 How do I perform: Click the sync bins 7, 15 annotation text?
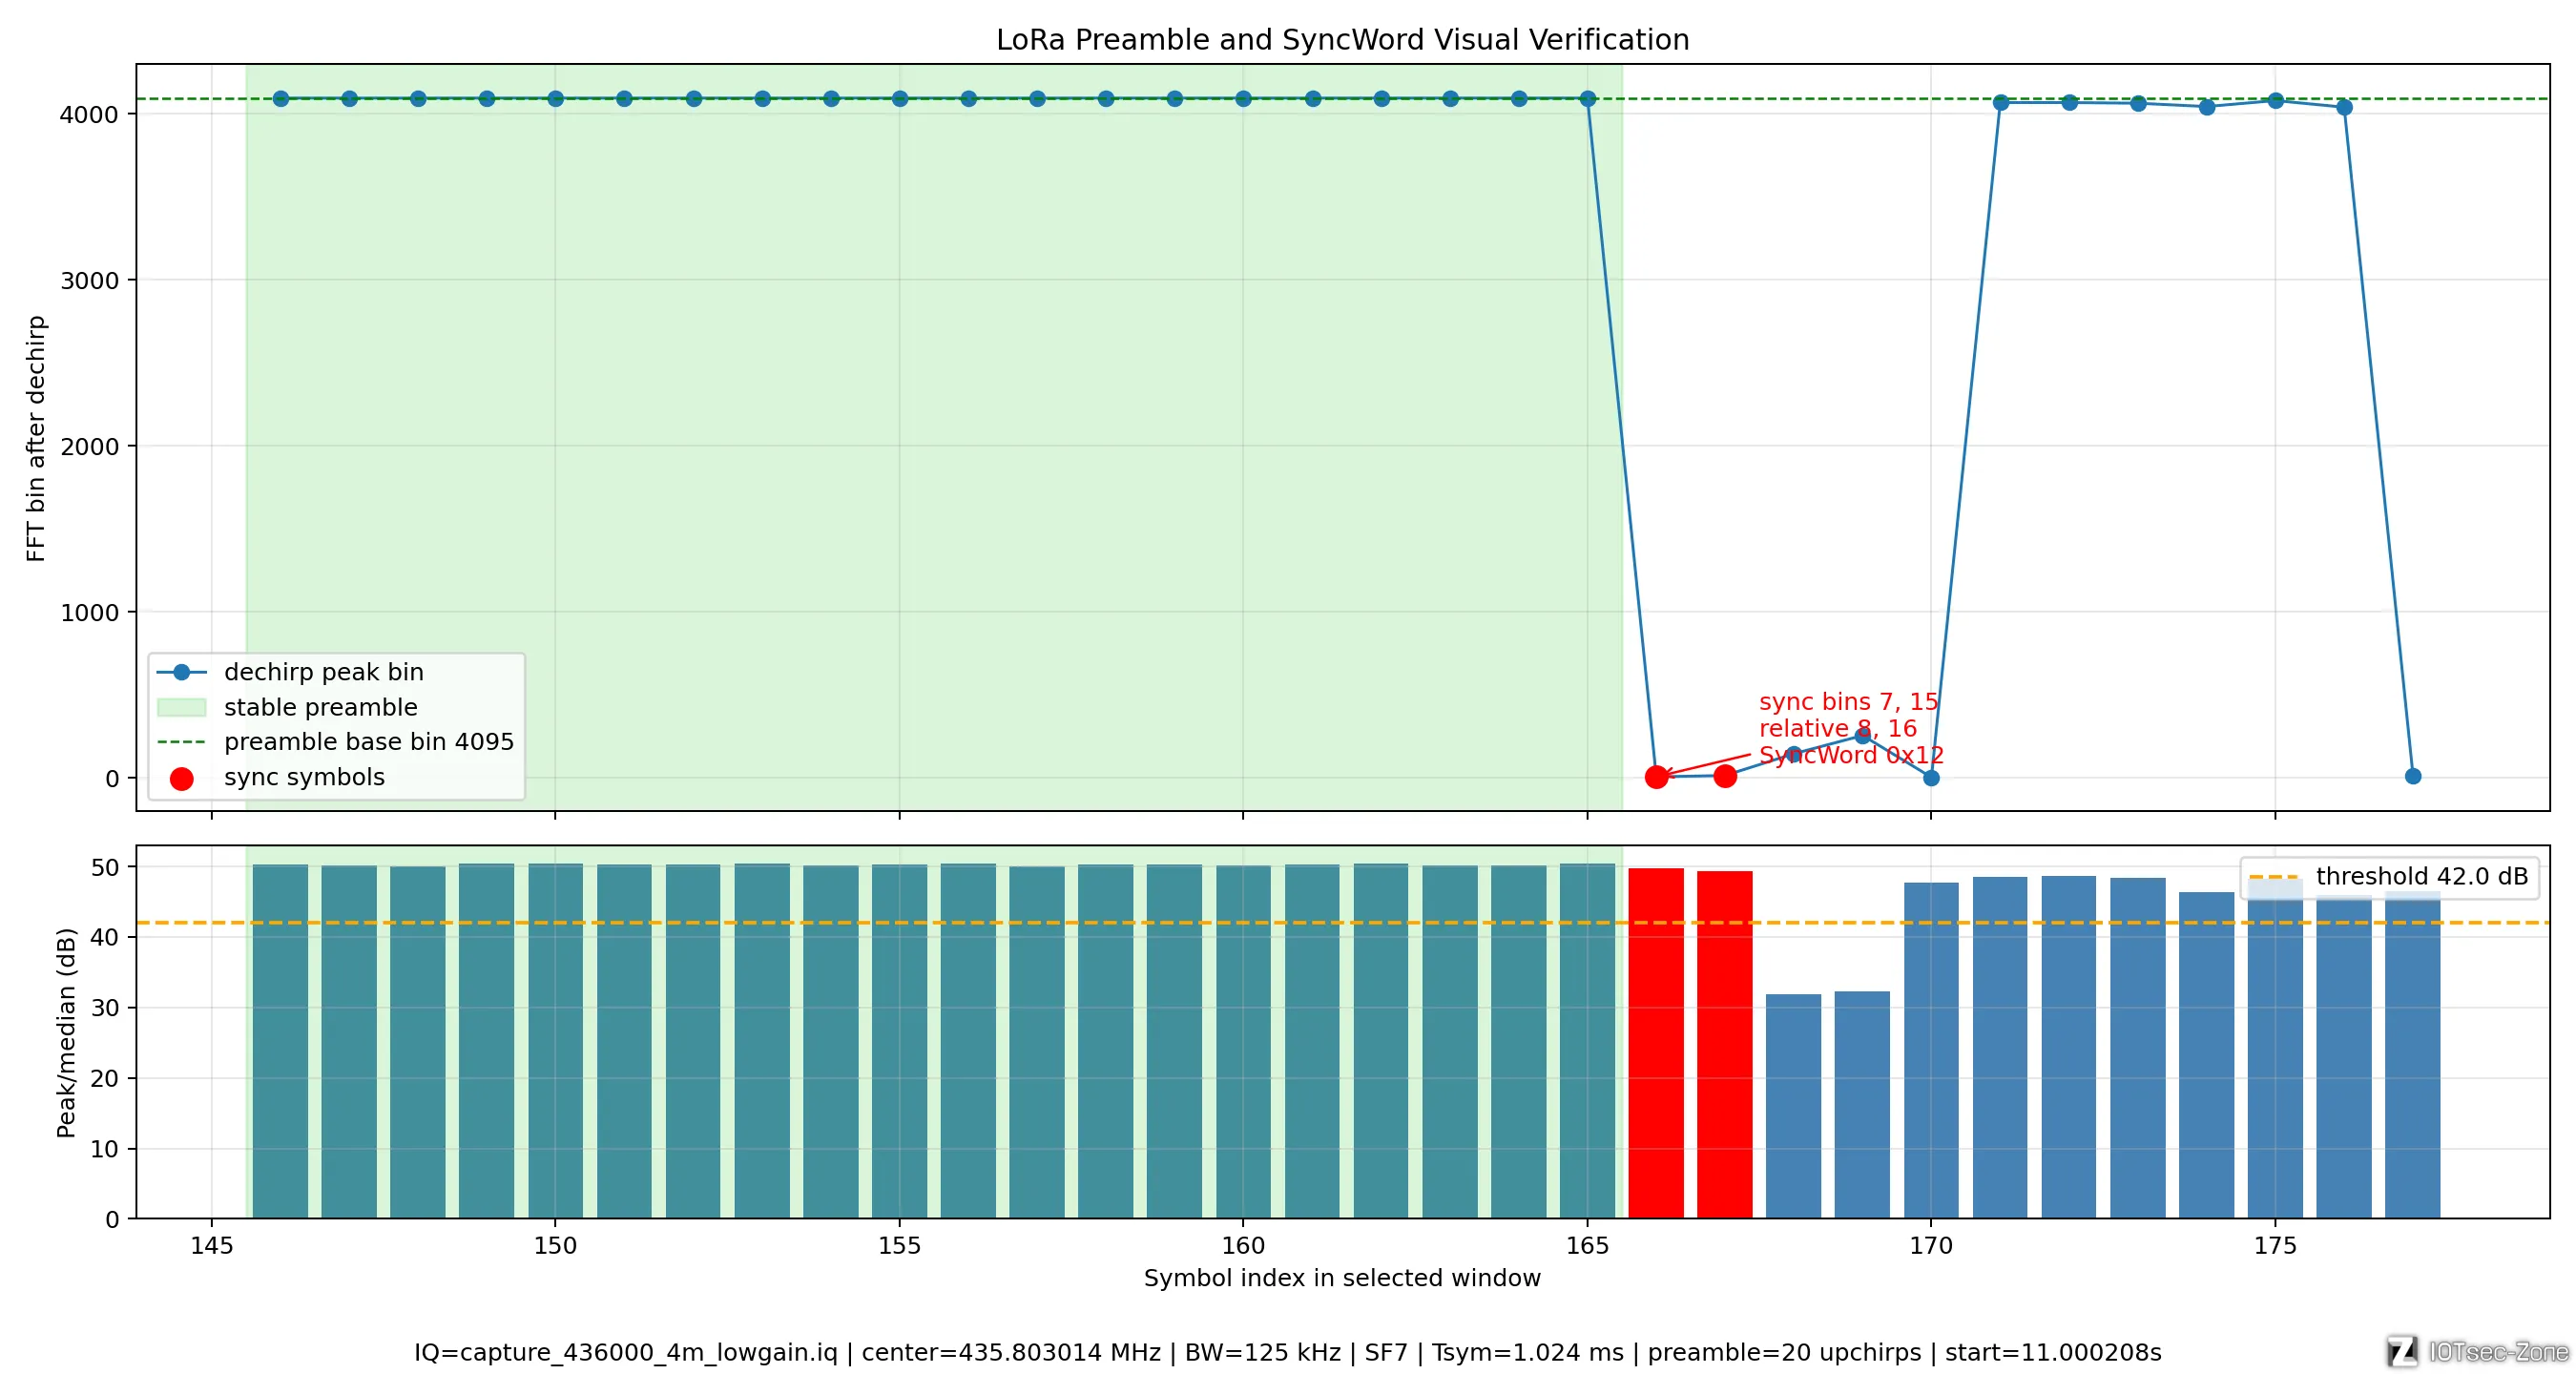[1848, 702]
